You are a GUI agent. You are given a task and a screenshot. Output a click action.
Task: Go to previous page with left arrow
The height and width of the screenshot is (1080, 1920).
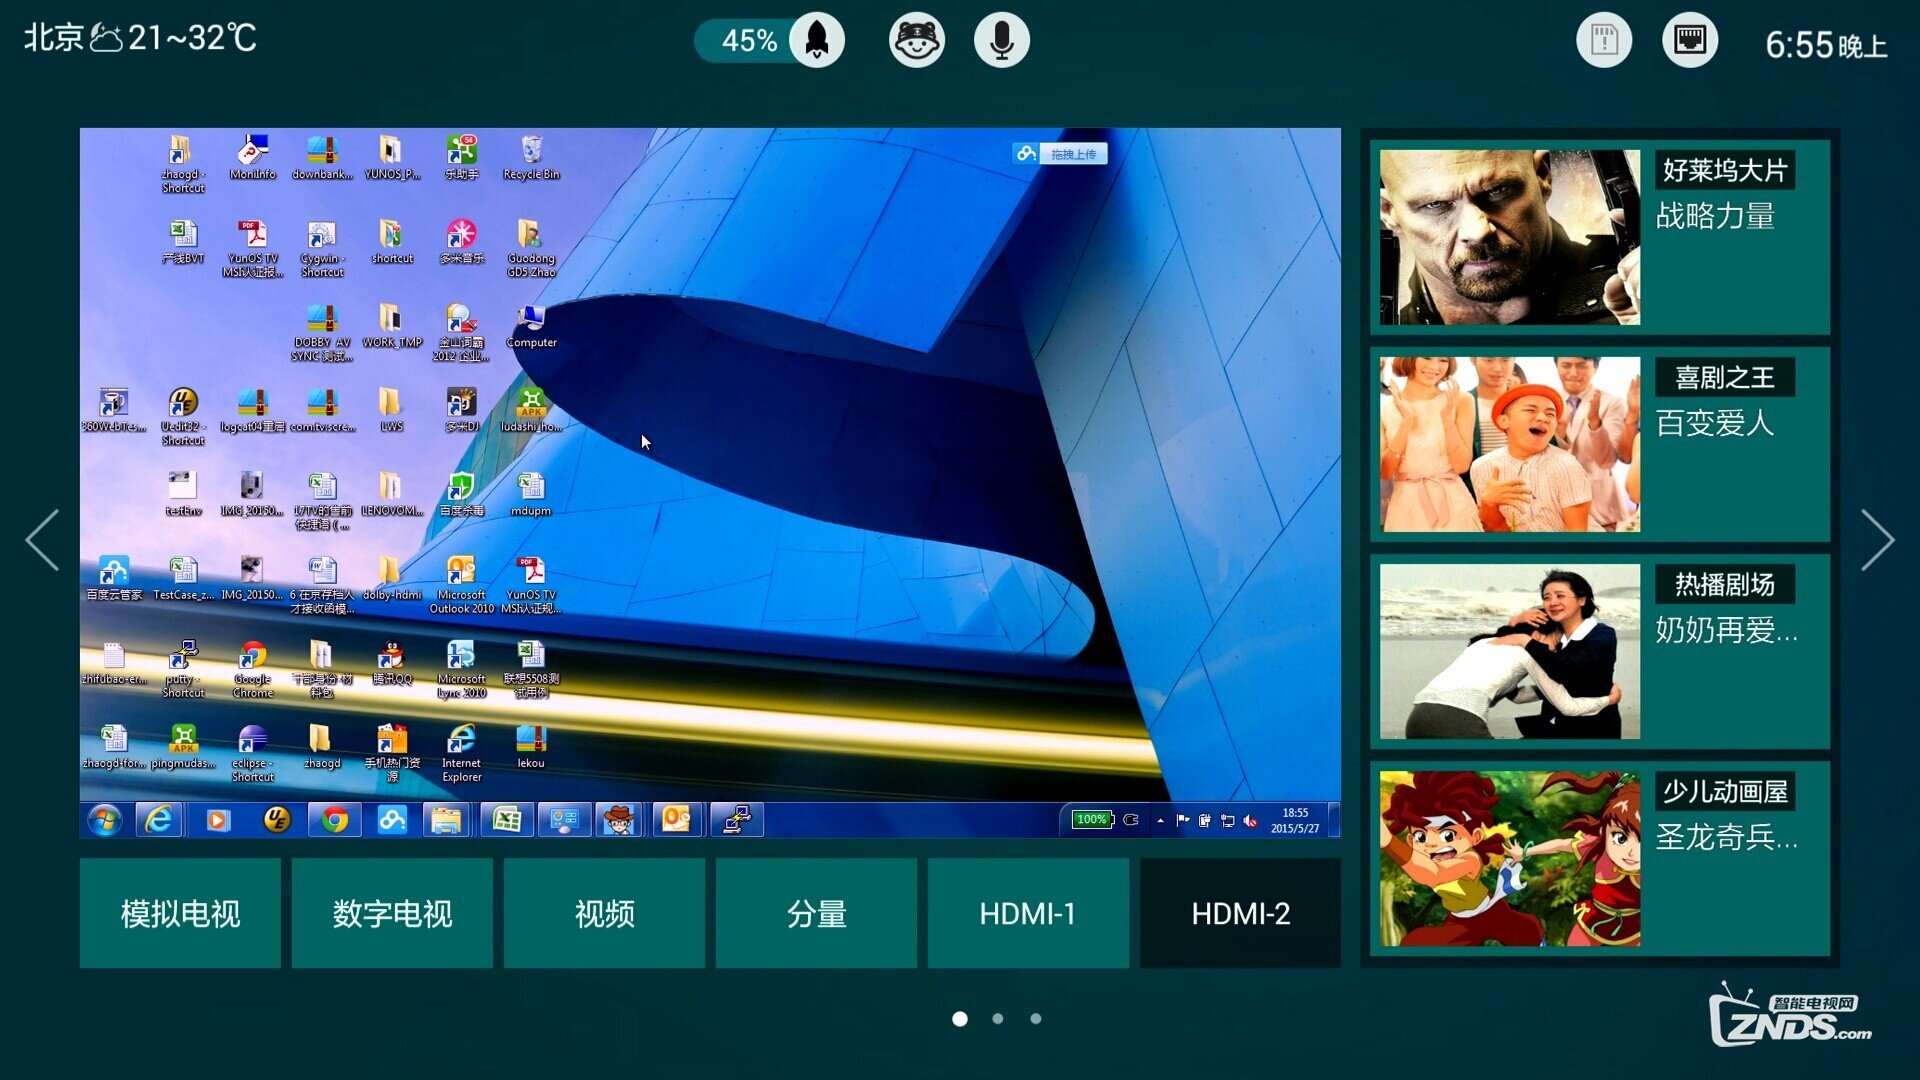click(43, 540)
